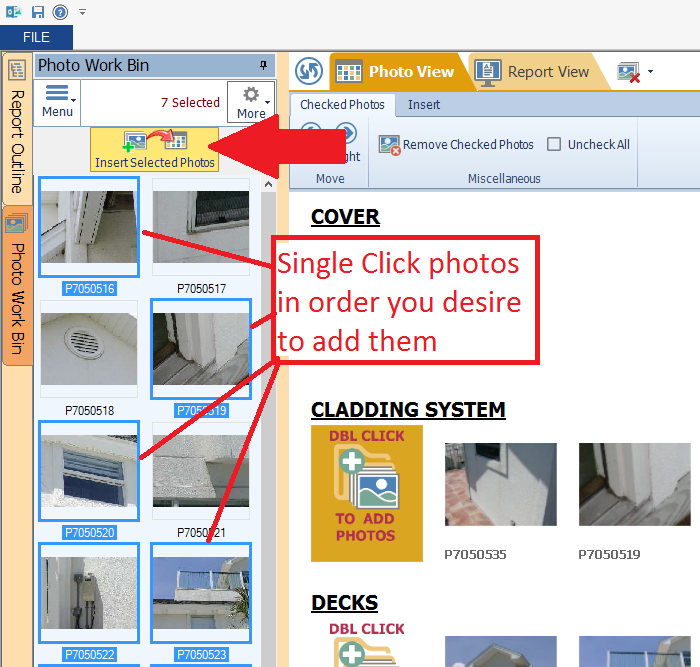Click DBL CLICK TO ADD PHOTOS tile in Cladding System
700x667 pixels.
tap(367, 493)
